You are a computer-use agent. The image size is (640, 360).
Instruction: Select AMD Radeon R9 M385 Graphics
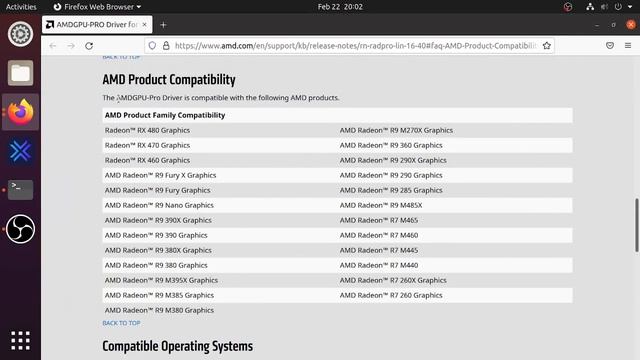coord(159,296)
